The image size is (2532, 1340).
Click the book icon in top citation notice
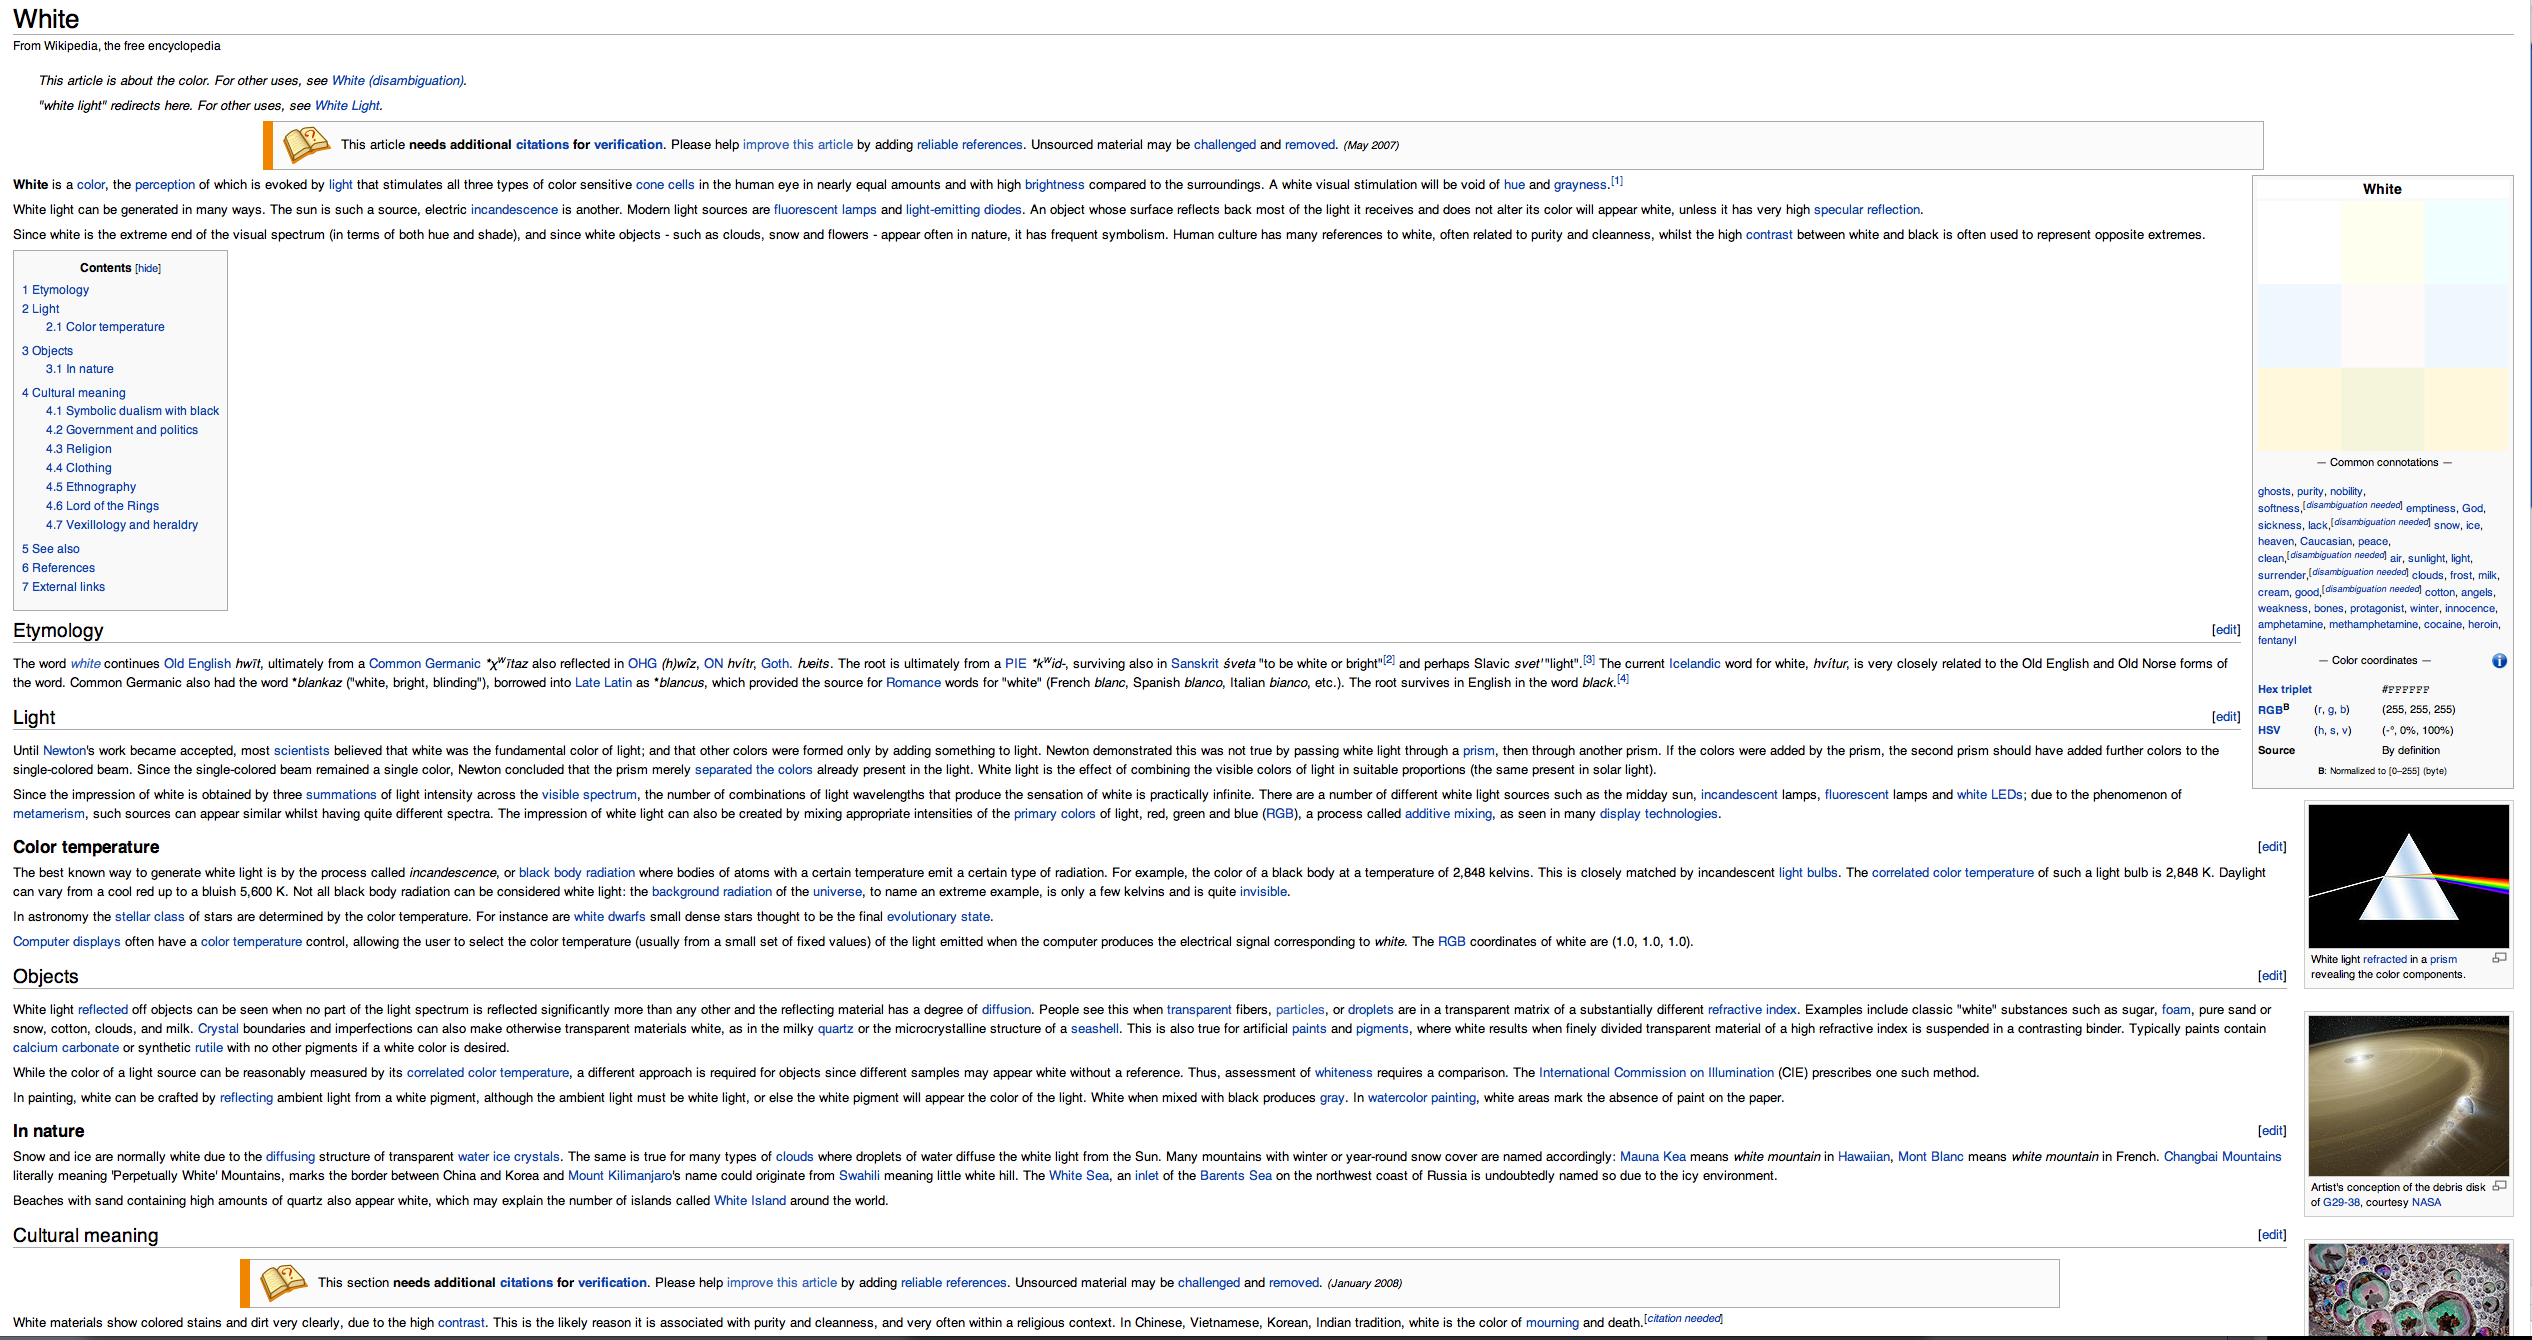306,145
